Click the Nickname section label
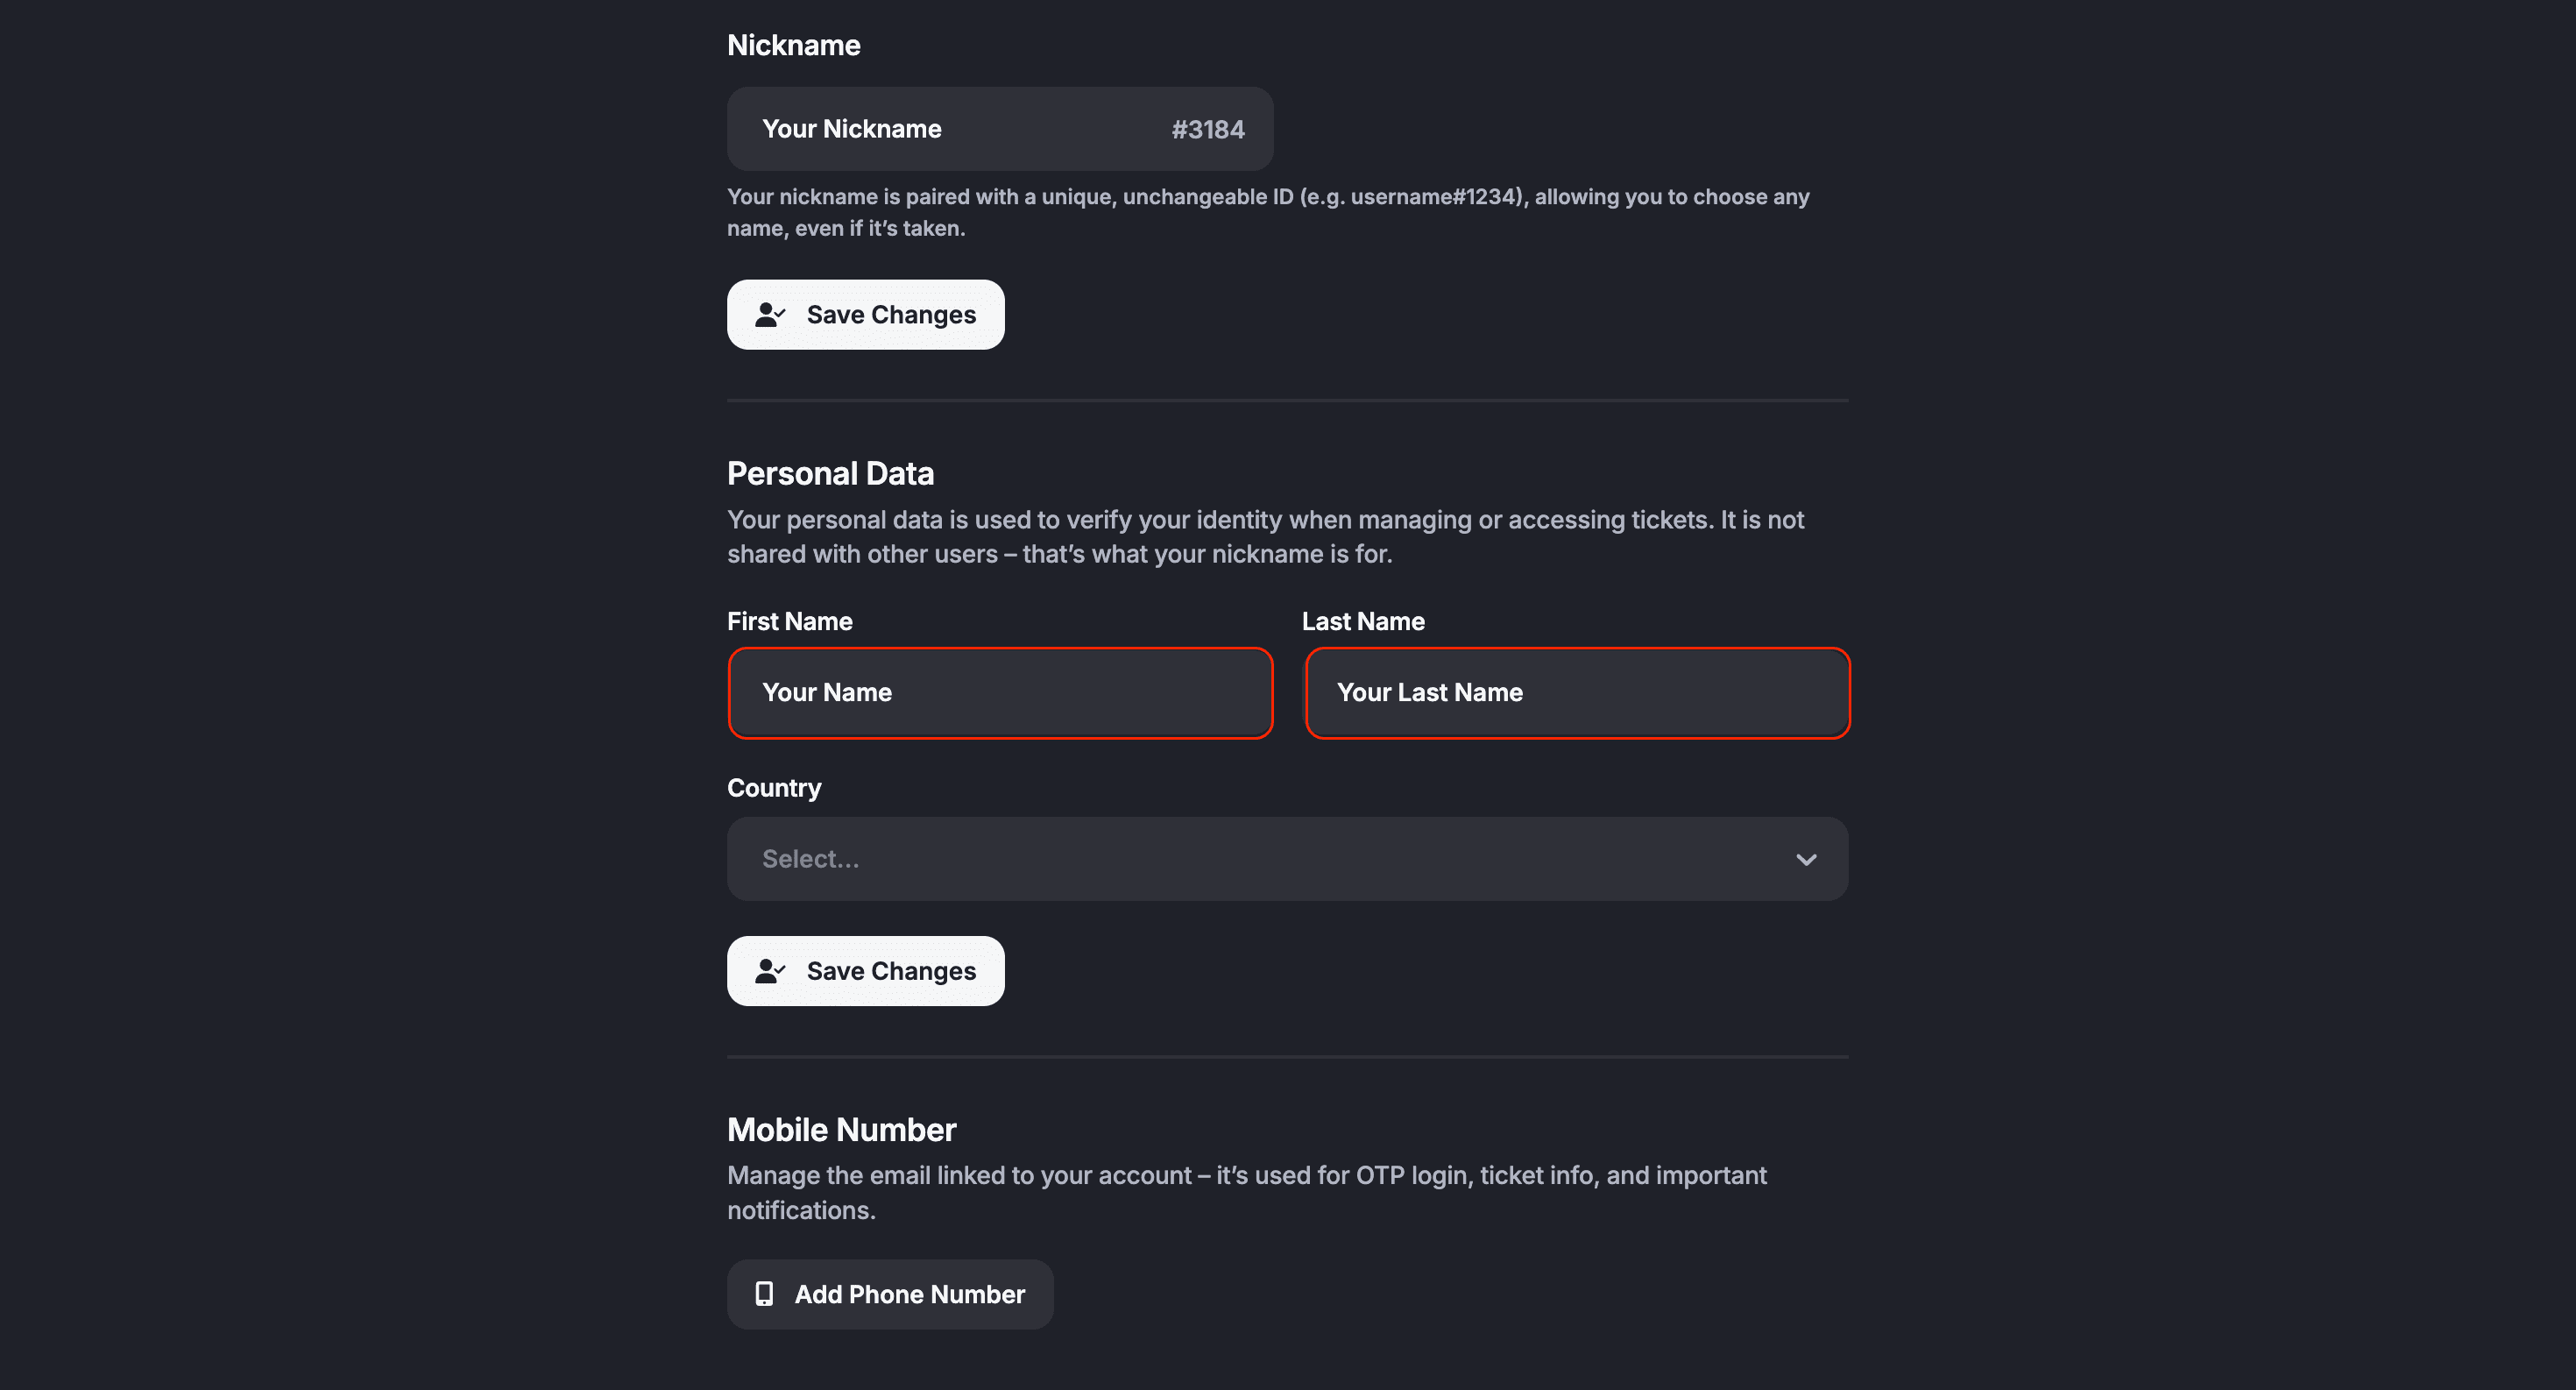Viewport: 2576px width, 1390px height. 793,45
